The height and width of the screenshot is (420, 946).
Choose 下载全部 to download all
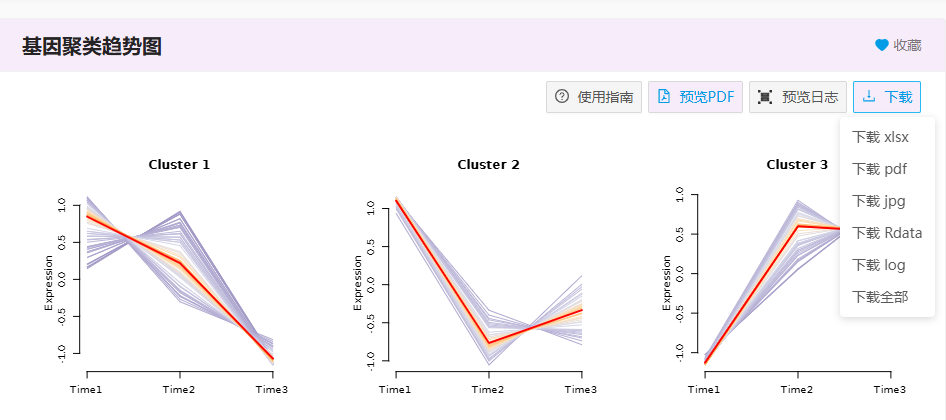pyautogui.click(x=879, y=297)
